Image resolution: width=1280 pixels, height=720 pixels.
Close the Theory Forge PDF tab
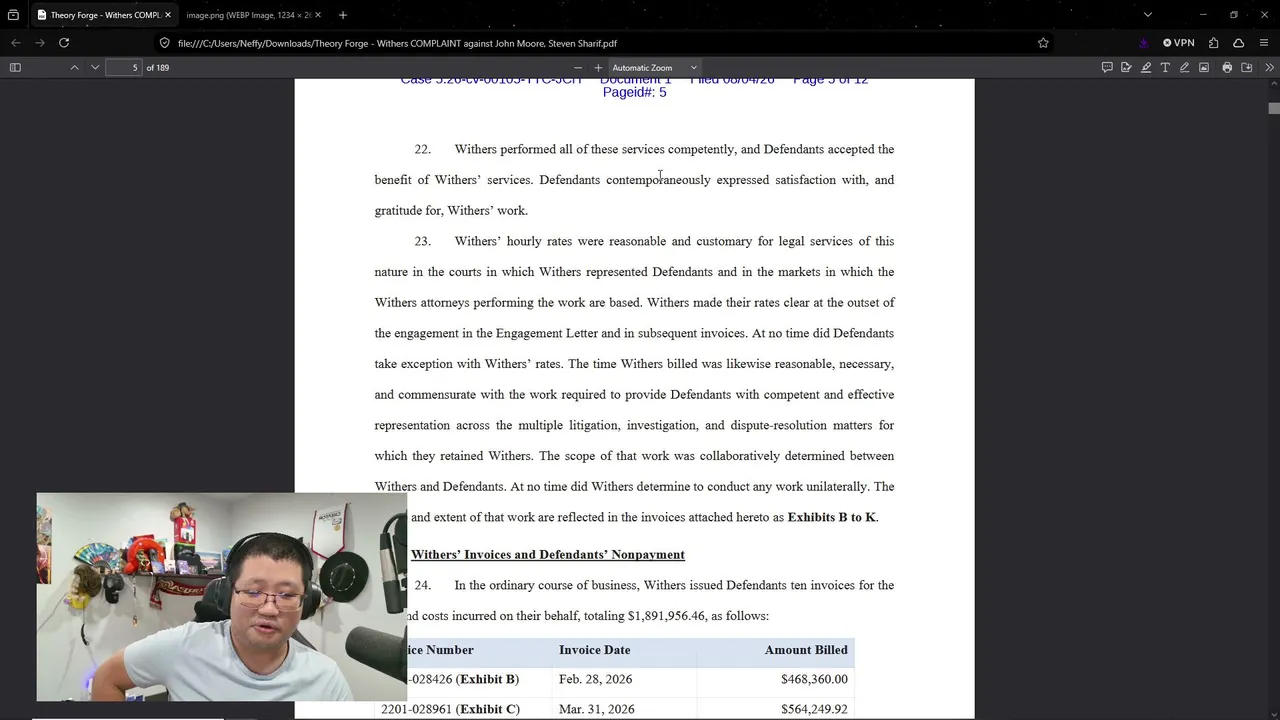[x=168, y=15]
